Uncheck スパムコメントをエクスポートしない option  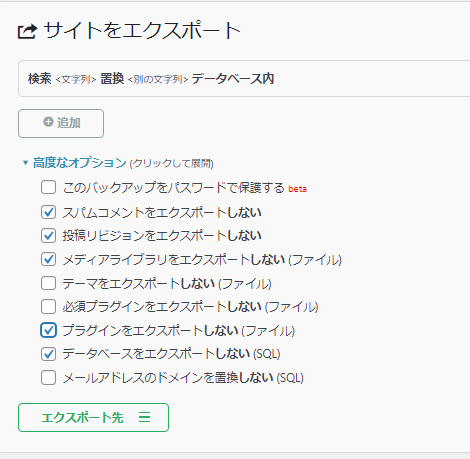(48, 212)
